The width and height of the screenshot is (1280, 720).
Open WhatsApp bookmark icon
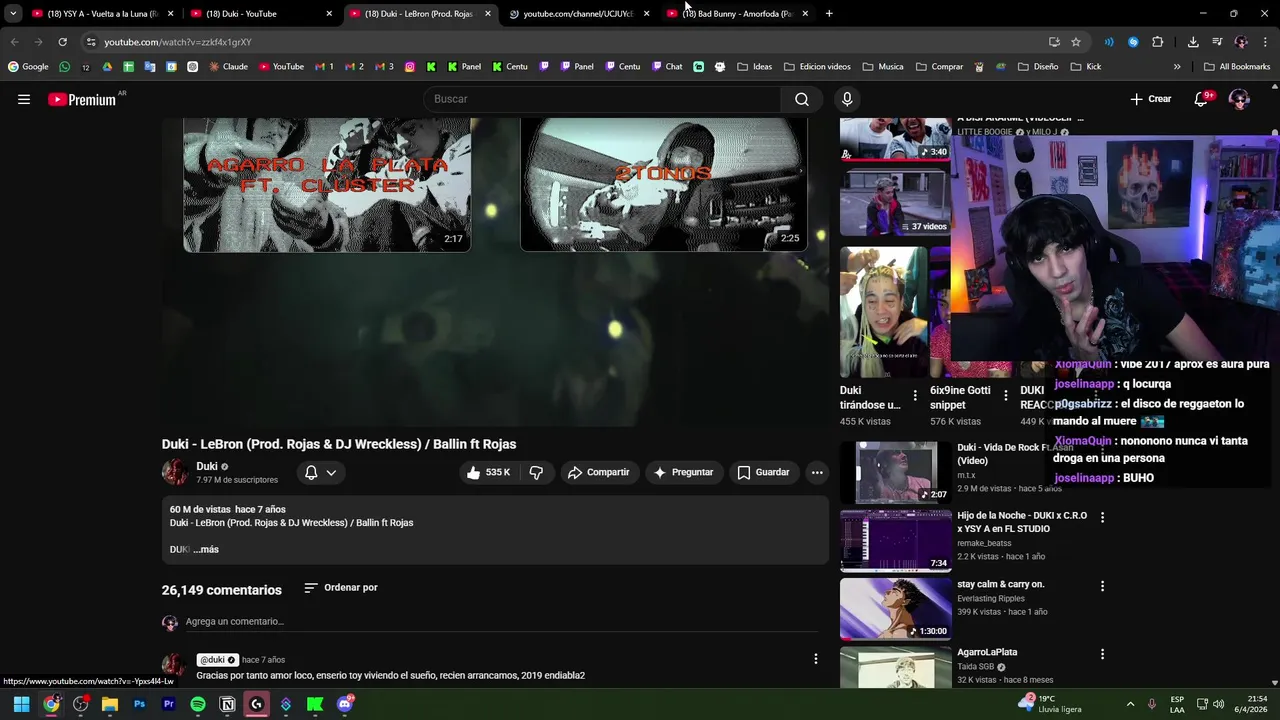coord(64,67)
